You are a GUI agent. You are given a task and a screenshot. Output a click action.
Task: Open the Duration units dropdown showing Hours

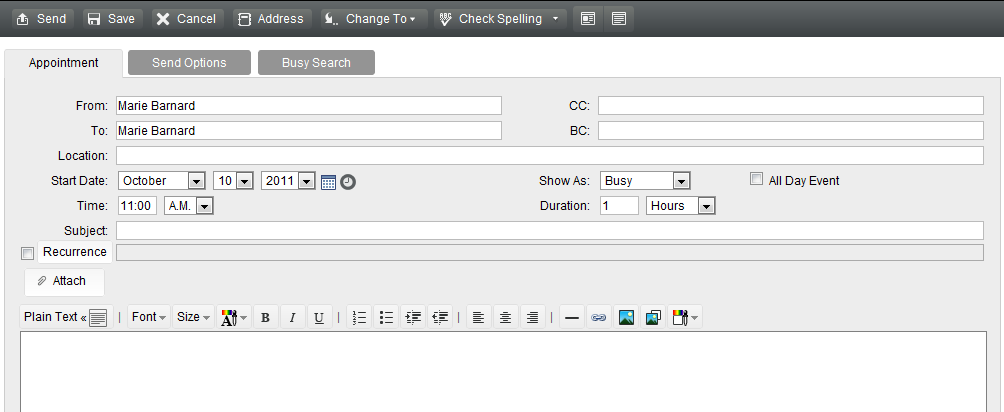pyautogui.click(x=706, y=206)
